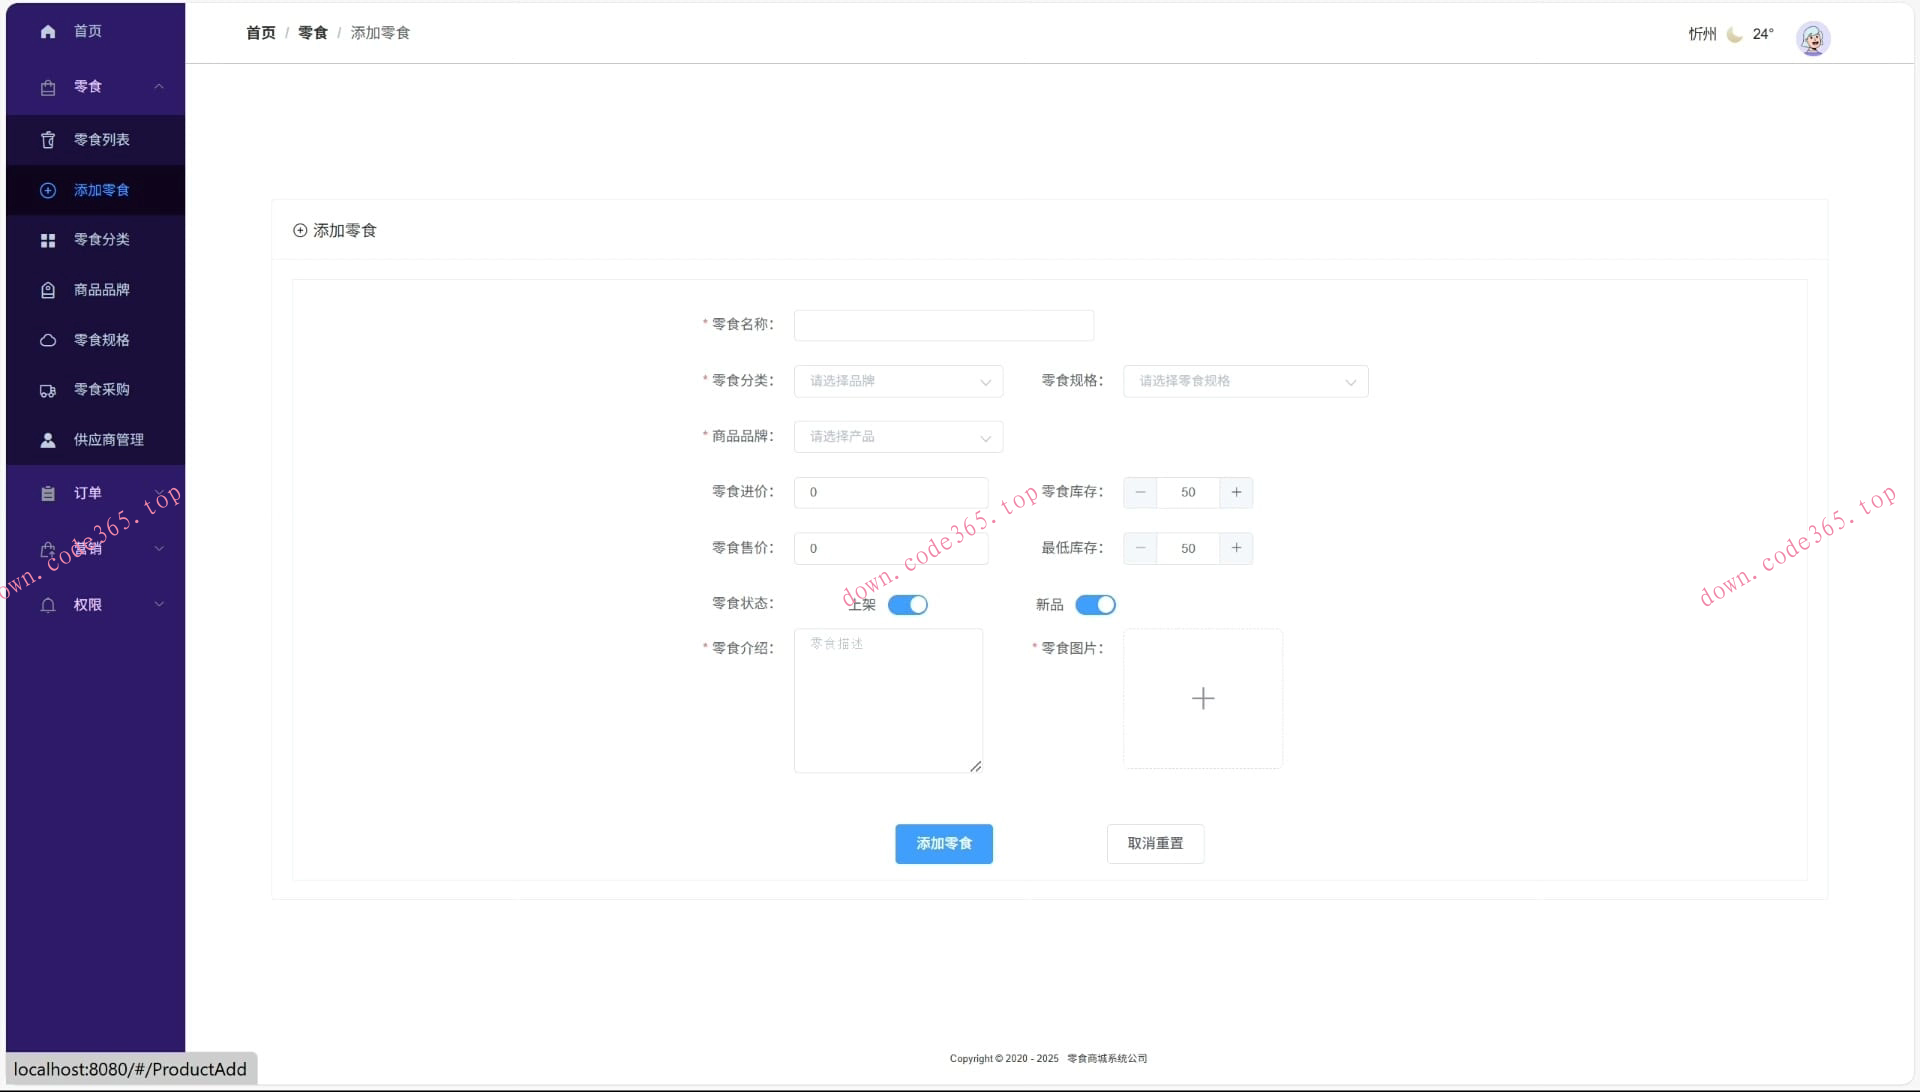This screenshot has width=1920, height=1092.
Task: Click the grid icon for 零食分类
Action: pyautogui.click(x=47, y=240)
